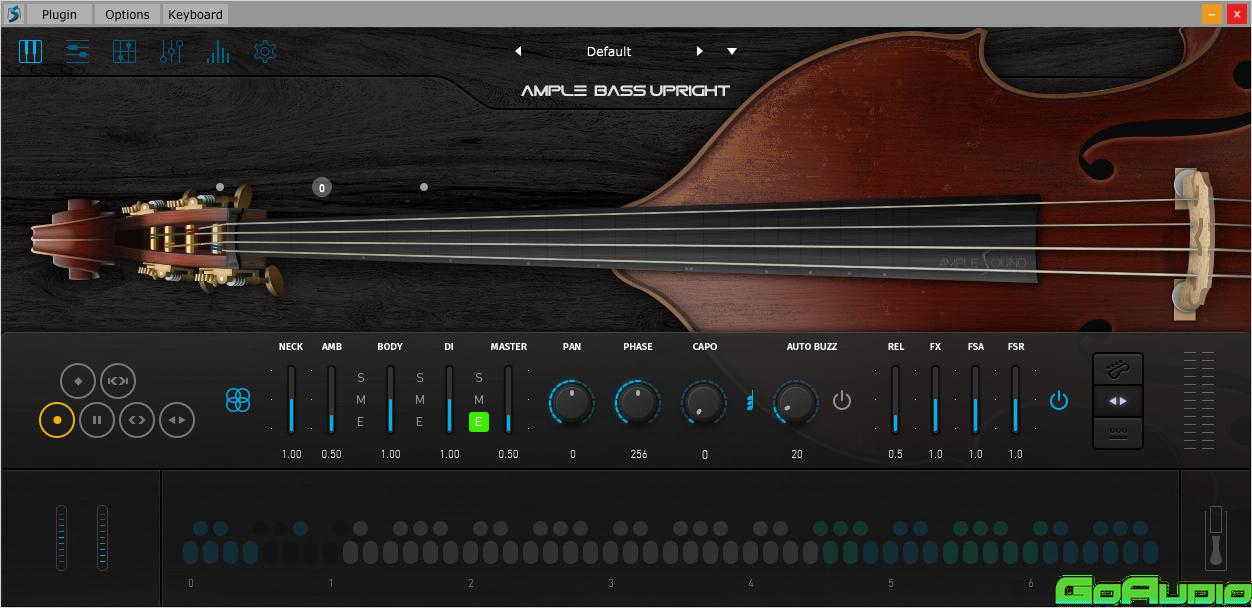Toggle Auto Buzz power button
Image resolution: width=1252 pixels, height=608 pixels.
[842, 401]
